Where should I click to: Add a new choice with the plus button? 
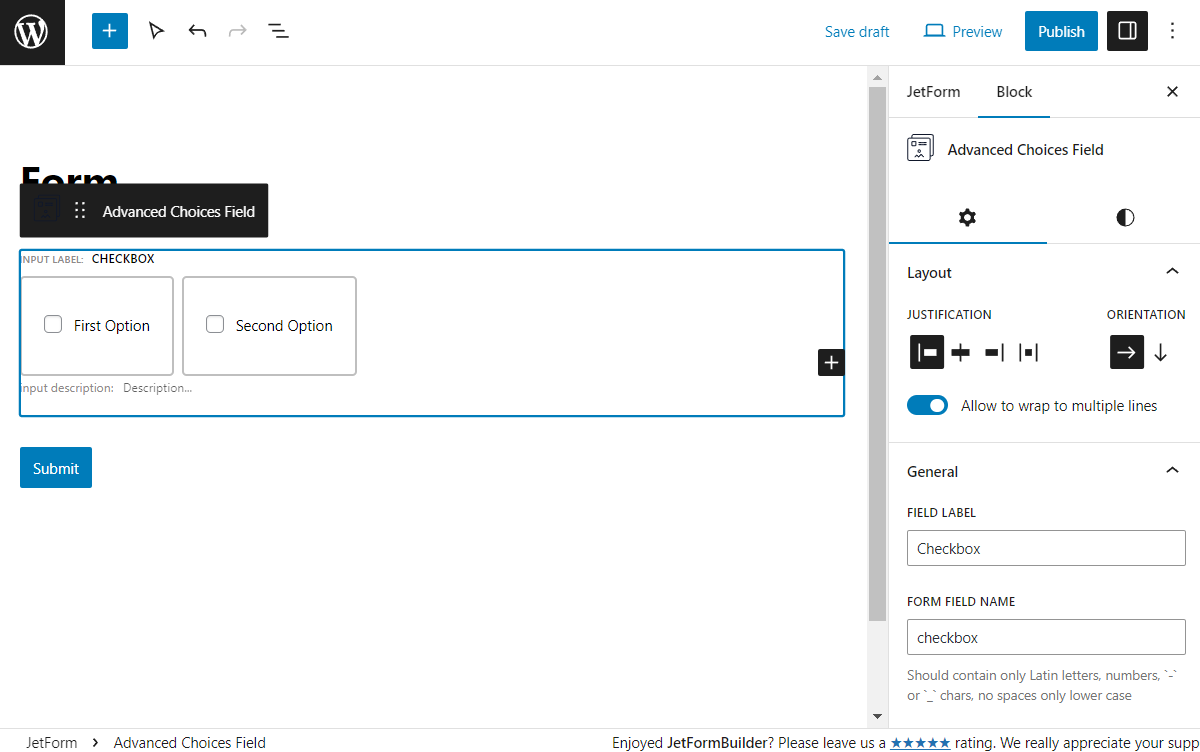pyautogui.click(x=831, y=362)
